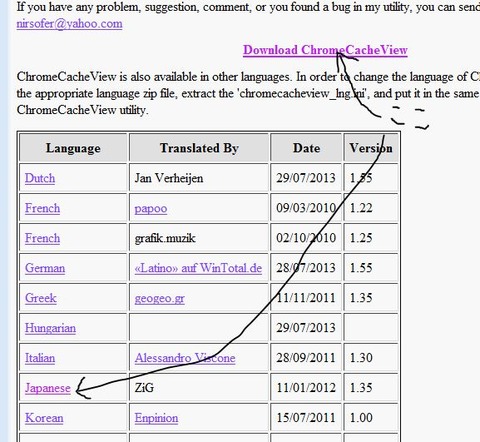Open the German language link

(x=45, y=268)
